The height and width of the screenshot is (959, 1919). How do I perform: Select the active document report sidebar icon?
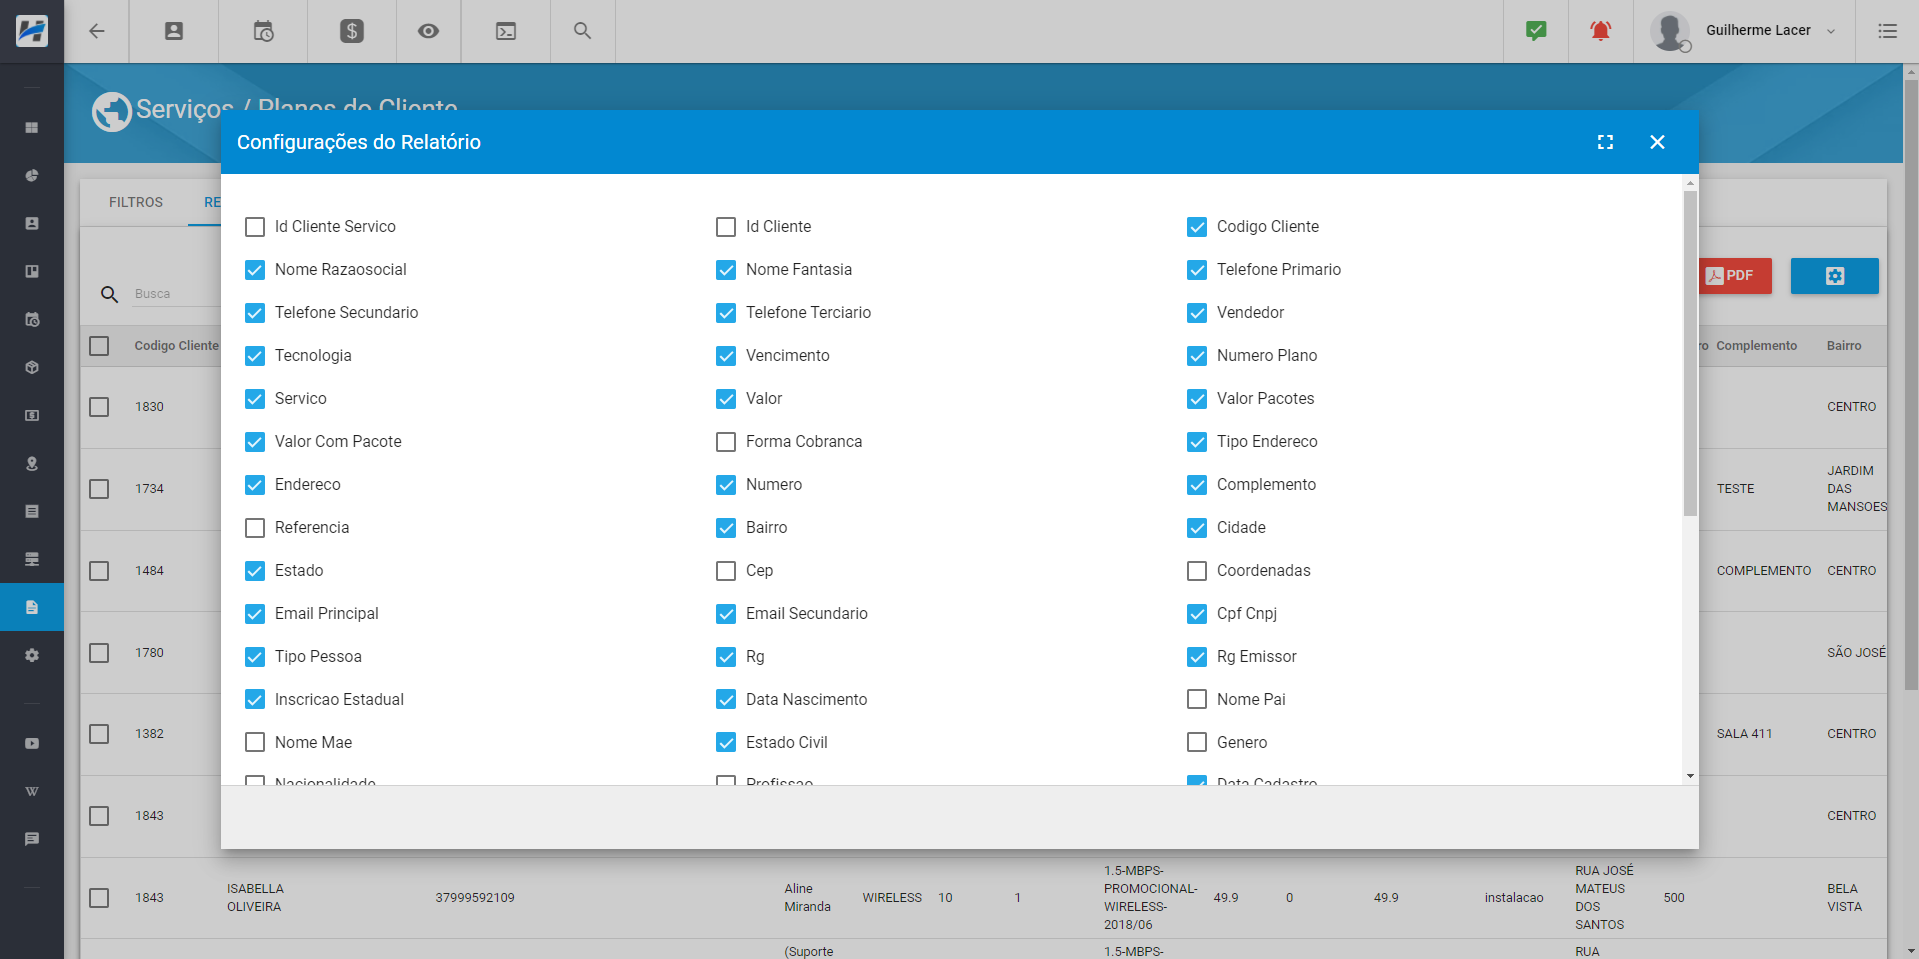point(32,607)
